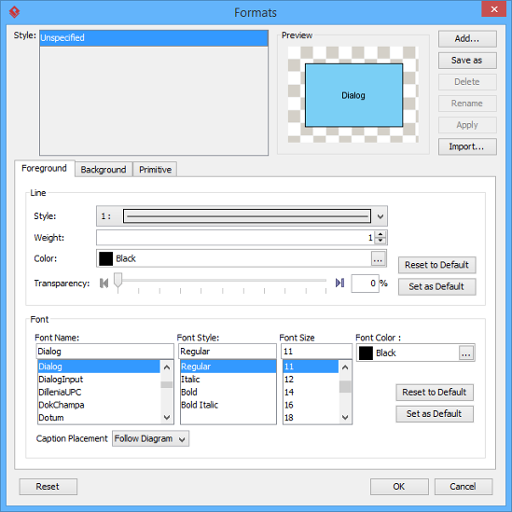Select Regular in the font style list

[x=228, y=367]
